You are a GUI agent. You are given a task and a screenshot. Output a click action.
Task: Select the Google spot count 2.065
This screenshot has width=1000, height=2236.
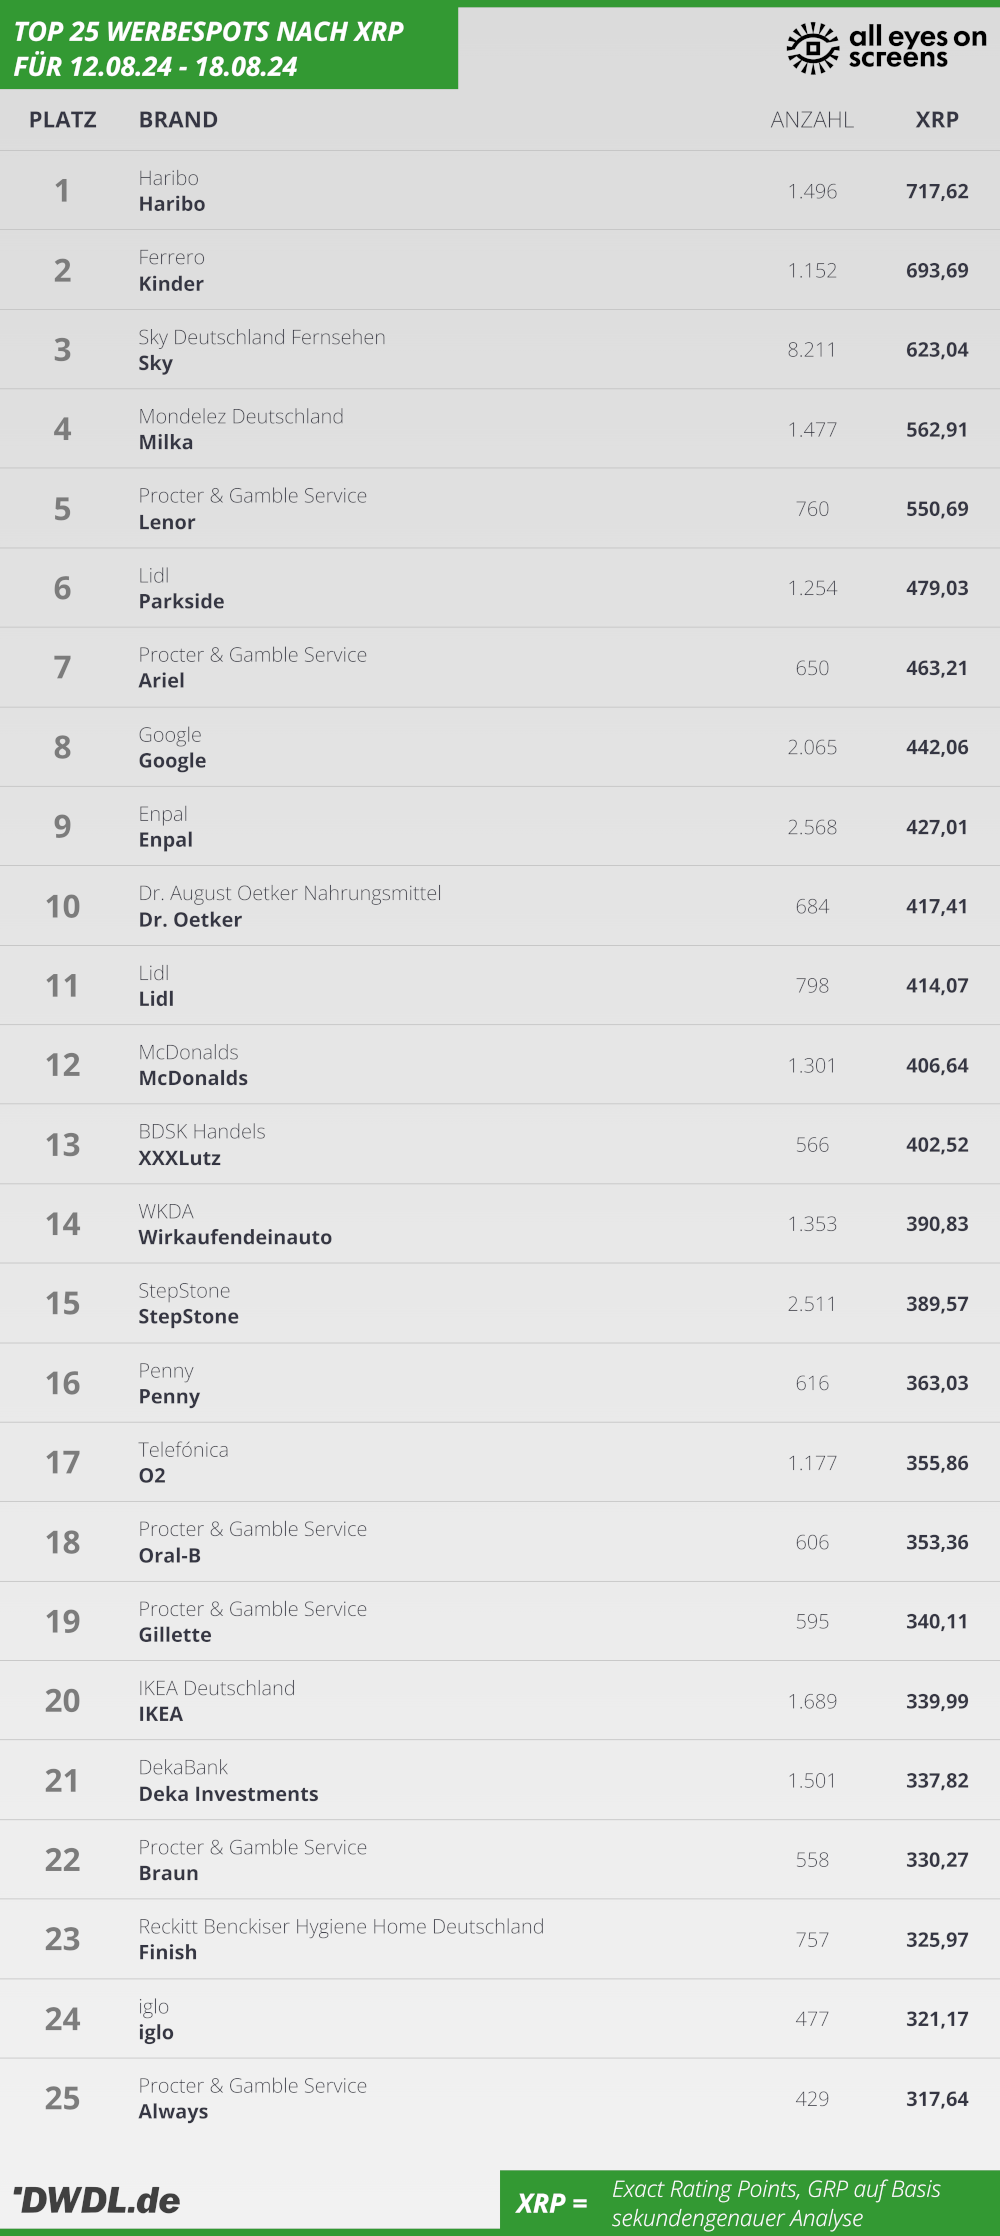pos(812,747)
